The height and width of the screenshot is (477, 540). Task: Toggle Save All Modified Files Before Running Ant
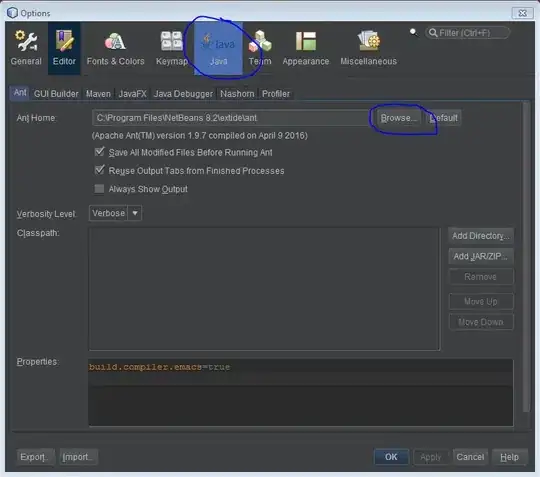point(100,152)
